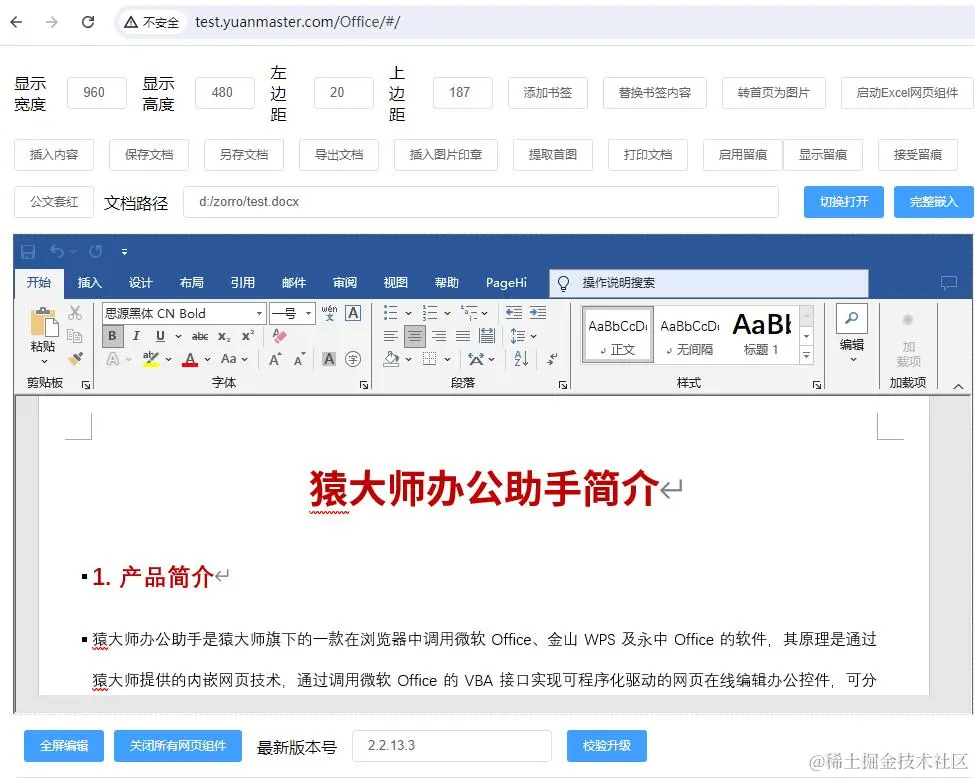Switch to the 插入 ribbon tab
The width and height of the screenshot is (975, 778).
[x=90, y=282]
